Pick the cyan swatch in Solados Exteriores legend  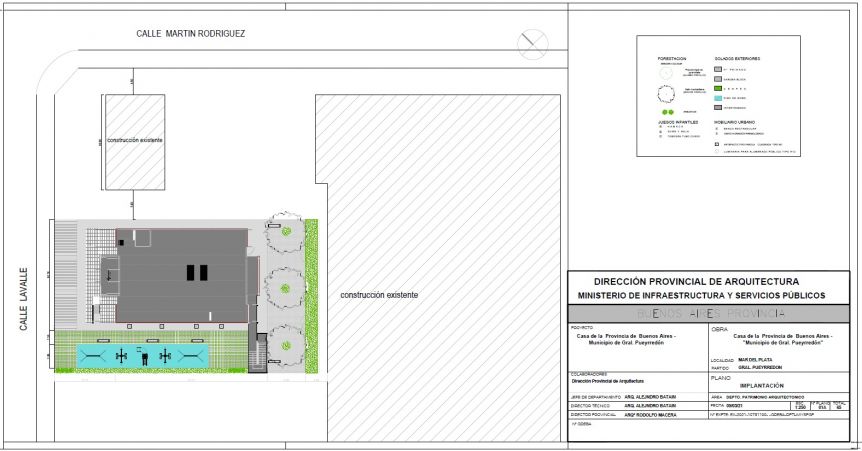[x=718, y=98]
